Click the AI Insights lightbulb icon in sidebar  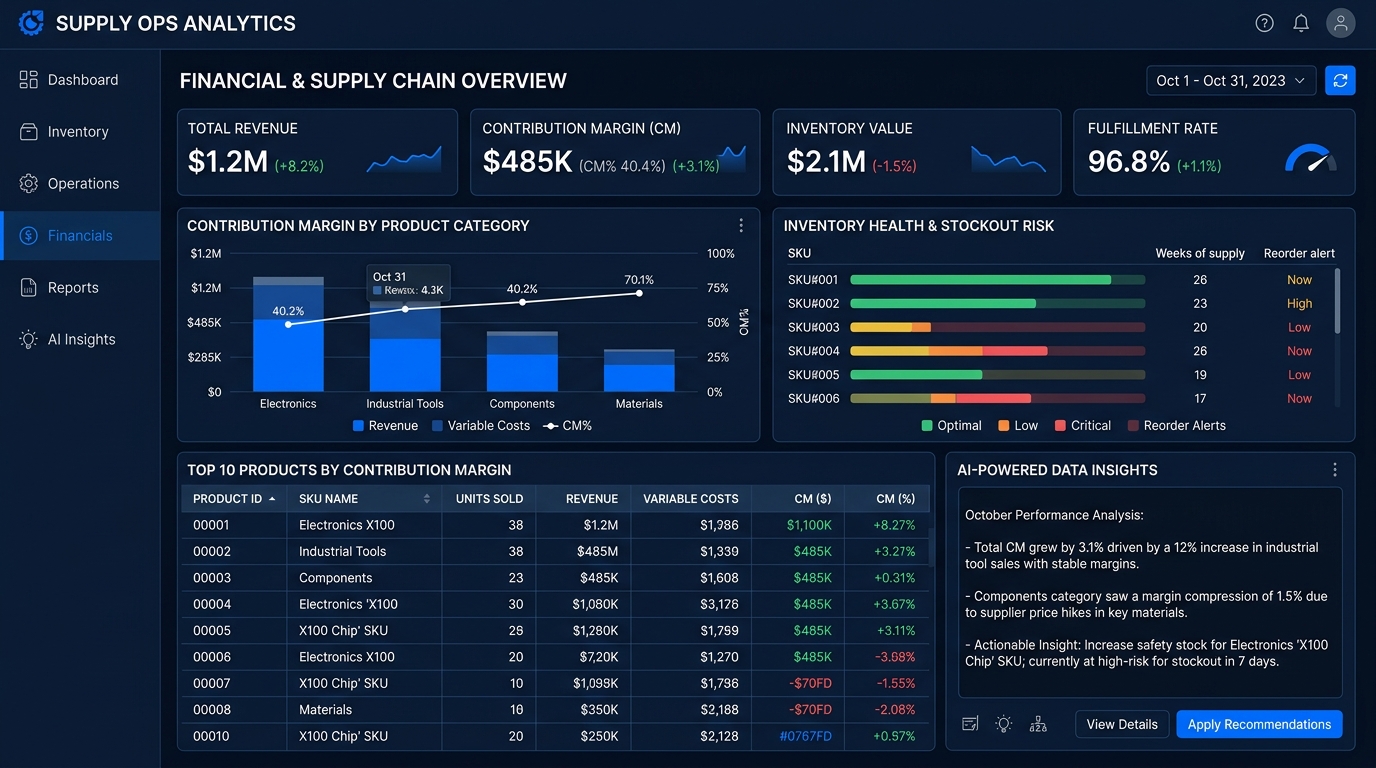point(28,340)
